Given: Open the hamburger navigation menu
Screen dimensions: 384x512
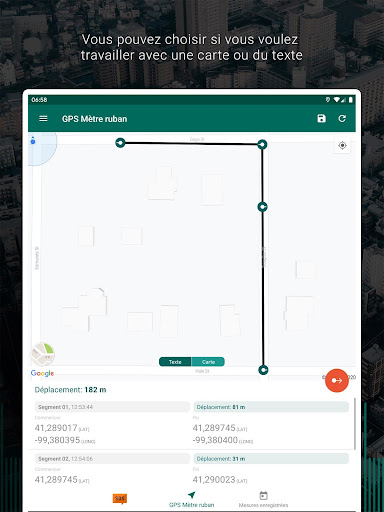Looking at the screenshot, I should (x=43, y=119).
